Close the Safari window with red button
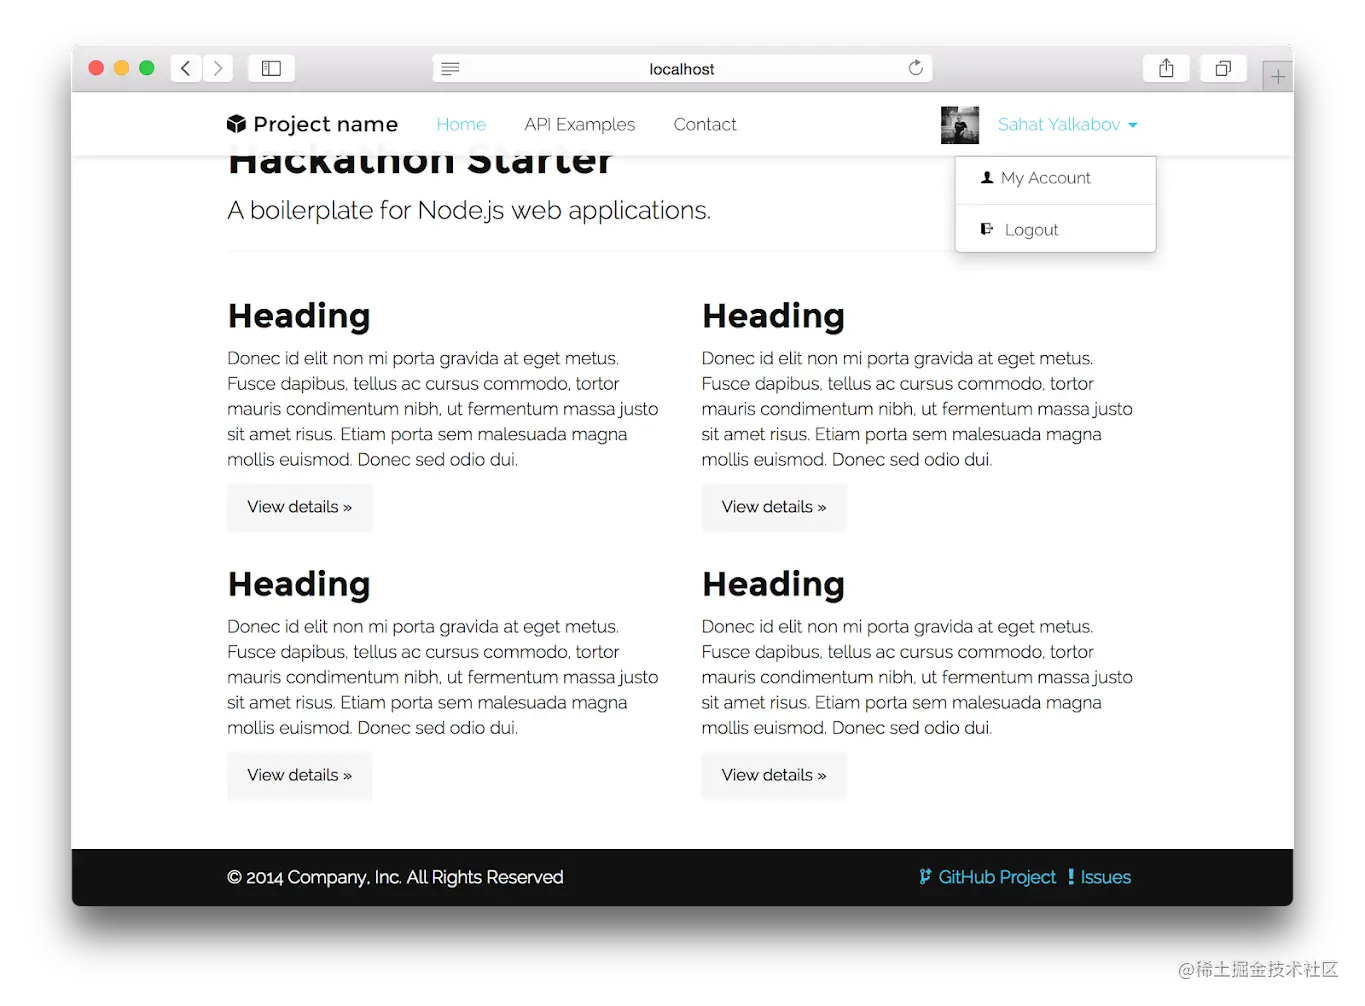This screenshot has height=1006, width=1365. click(96, 68)
